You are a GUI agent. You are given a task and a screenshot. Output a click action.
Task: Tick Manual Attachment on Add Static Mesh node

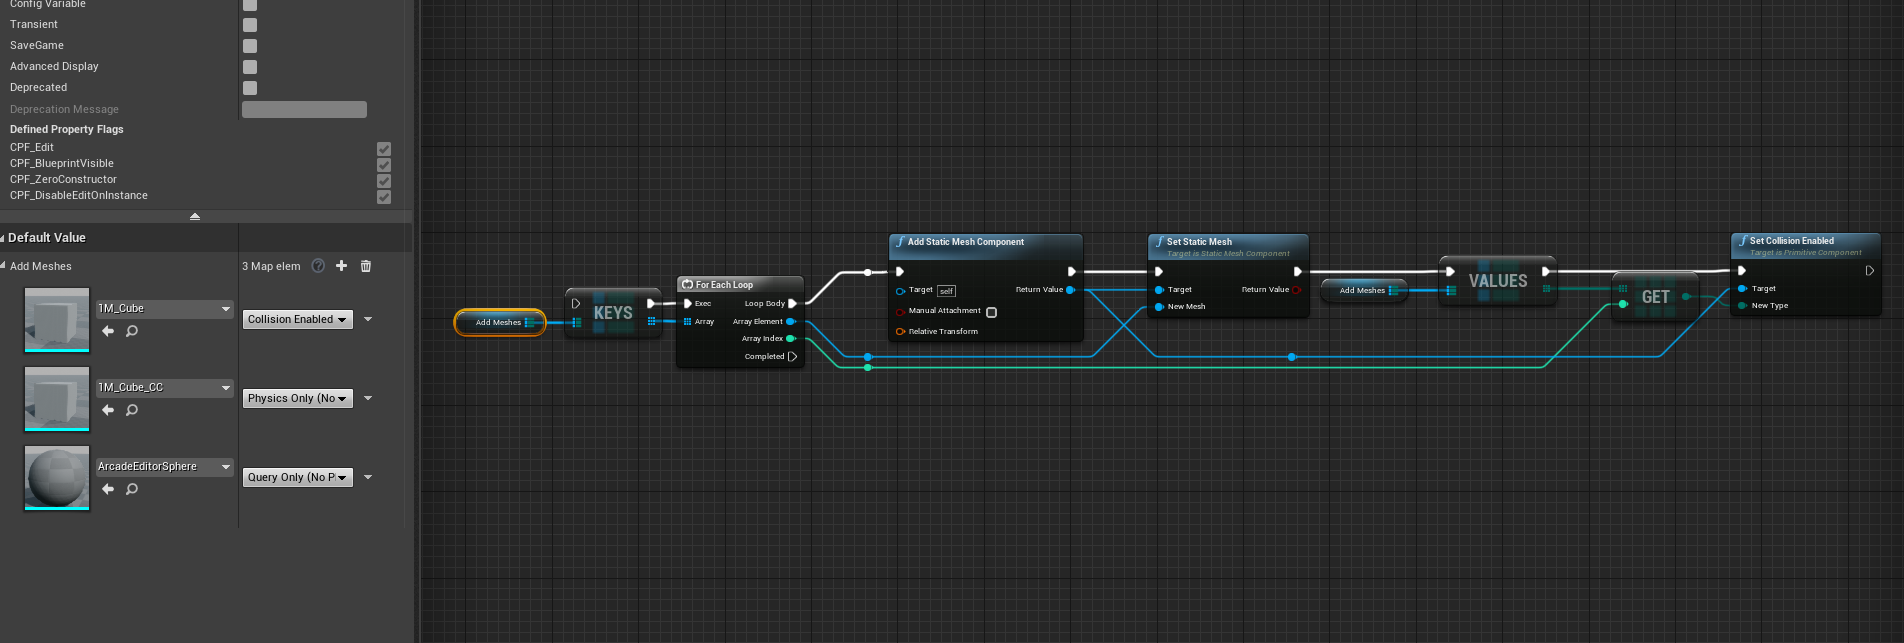tap(992, 312)
